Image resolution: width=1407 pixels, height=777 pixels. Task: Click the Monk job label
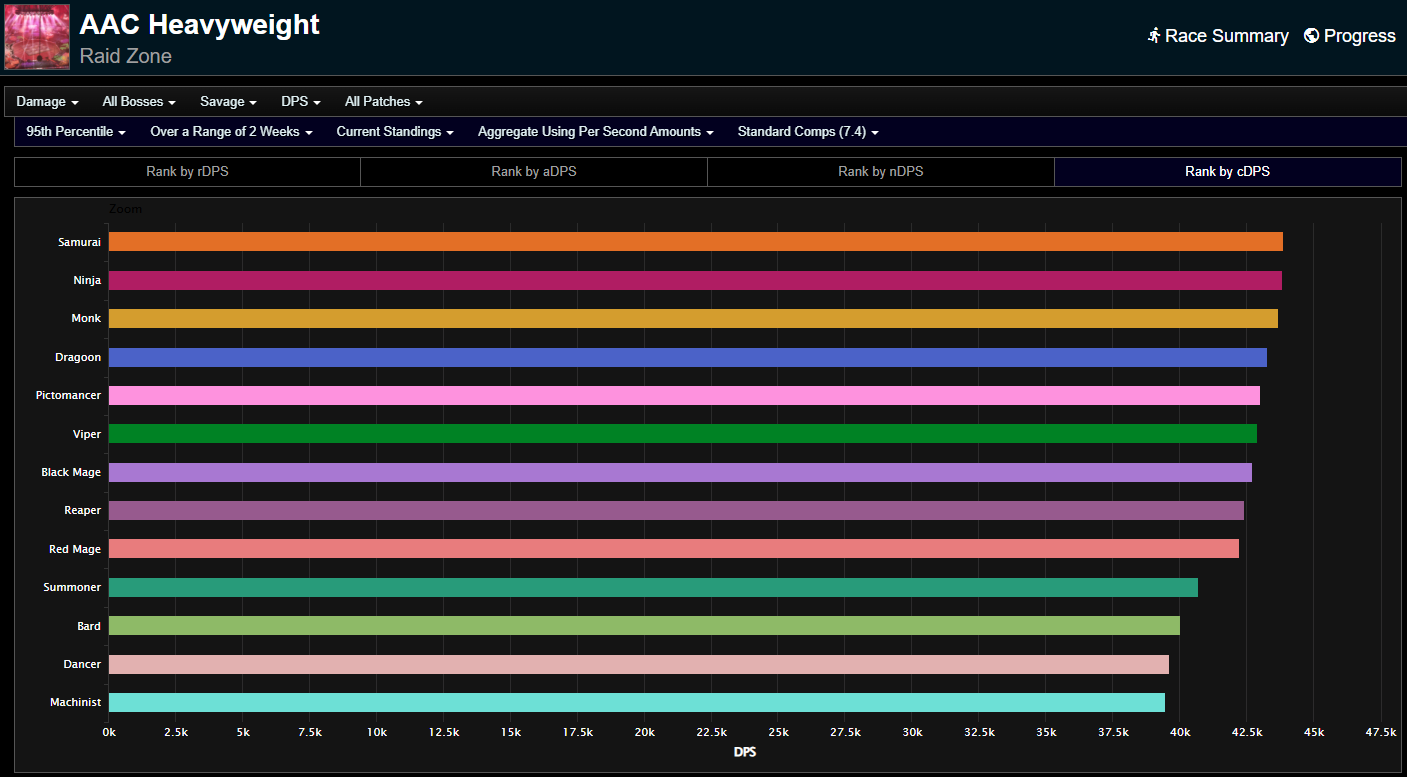86,318
